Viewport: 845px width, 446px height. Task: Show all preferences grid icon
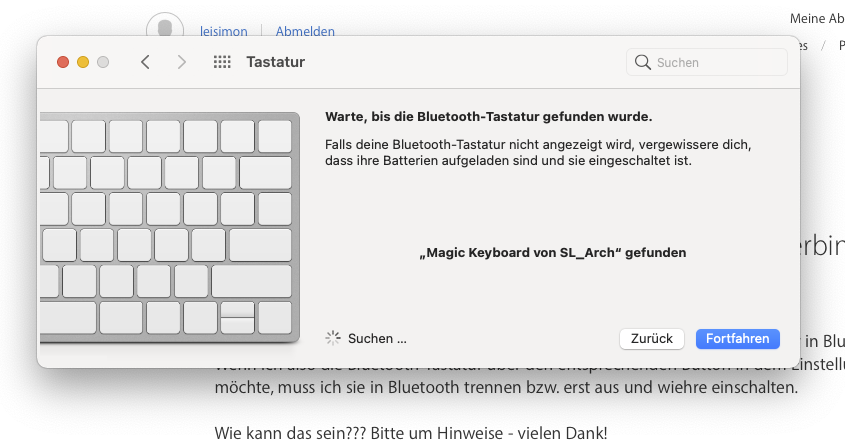point(222,62)
